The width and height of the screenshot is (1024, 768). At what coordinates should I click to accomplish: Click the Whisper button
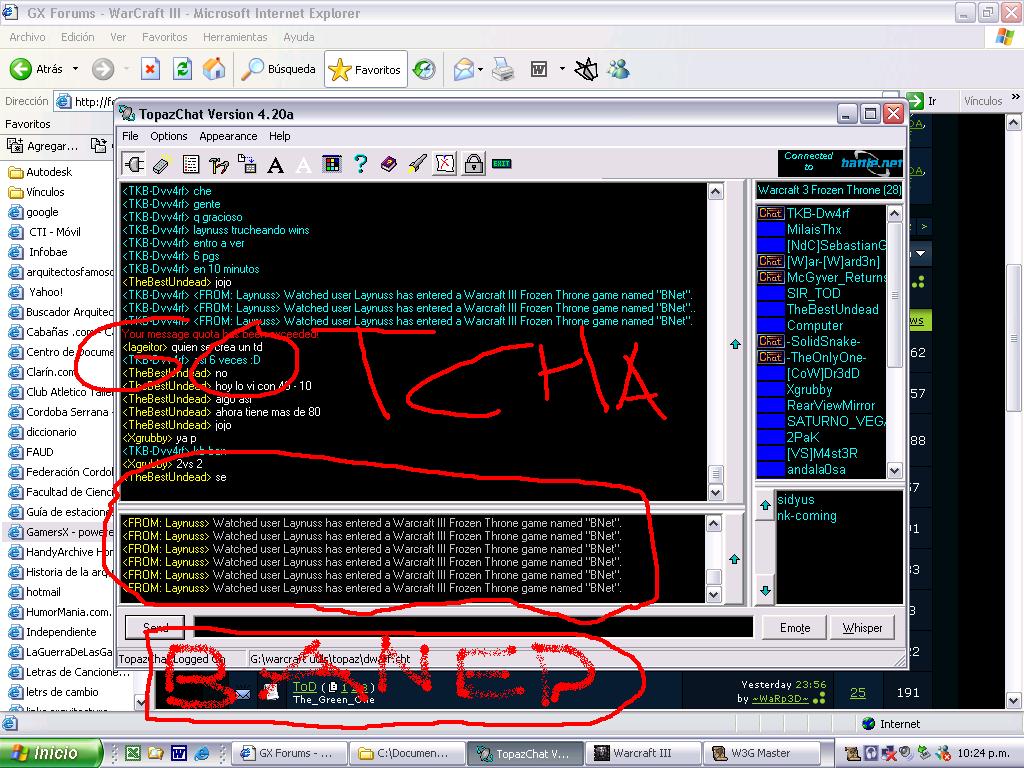(x=862, y=628)
